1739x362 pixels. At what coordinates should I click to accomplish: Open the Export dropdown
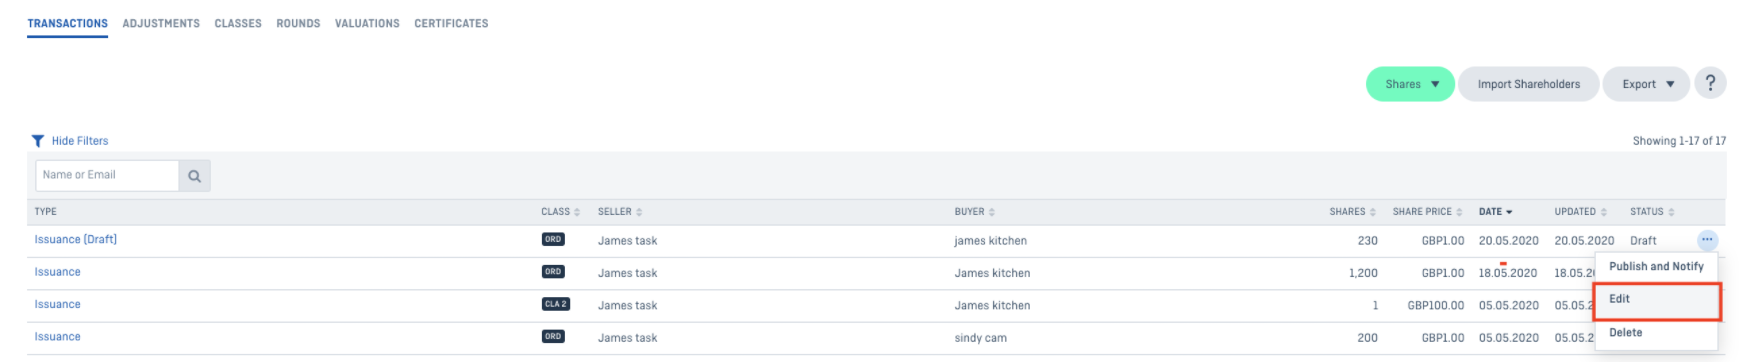1646,84
